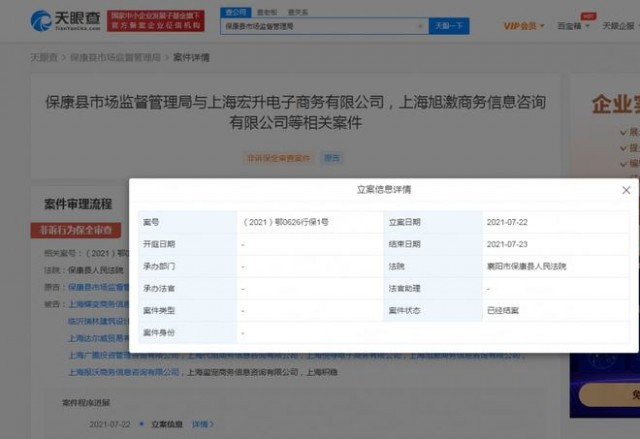This screenshot has height=439, width=640.
Task: Select the 非诉行为保全审查 red tab
Action: point(76,230)
